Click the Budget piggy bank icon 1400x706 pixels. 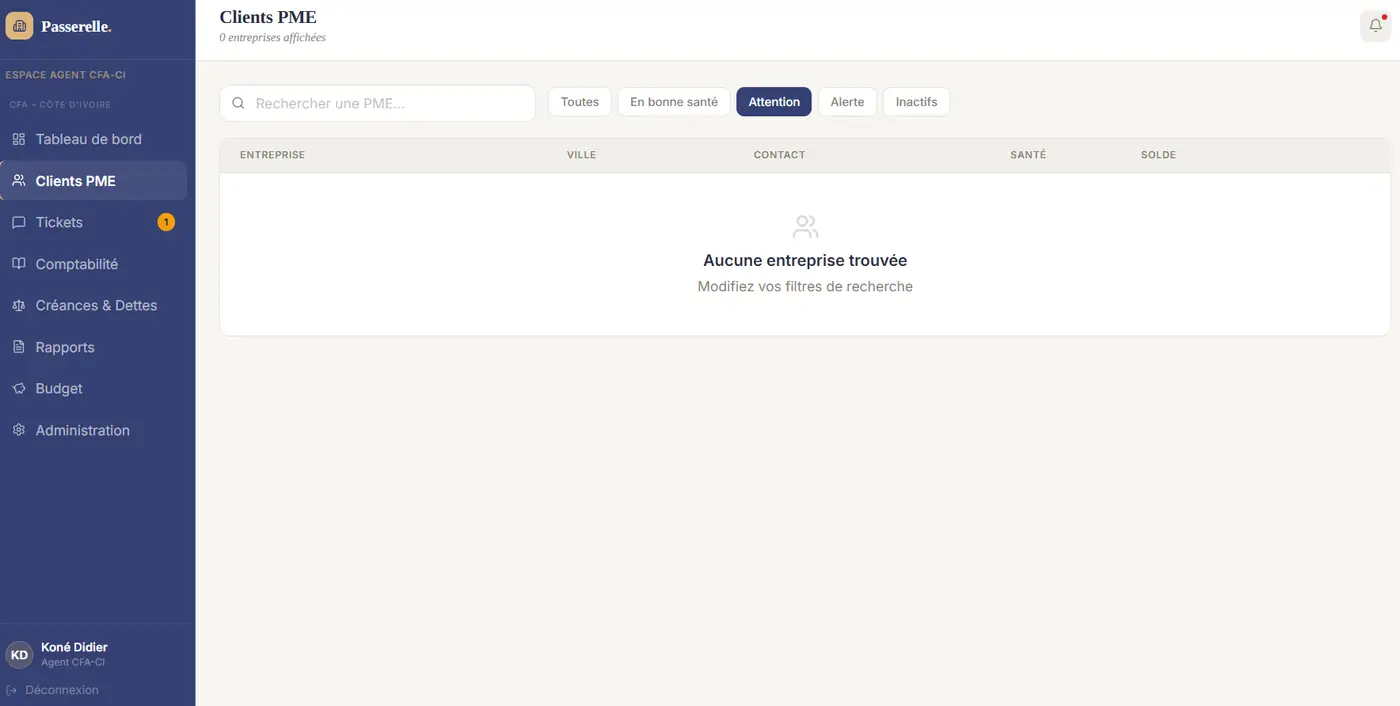(x=18, y=388)
